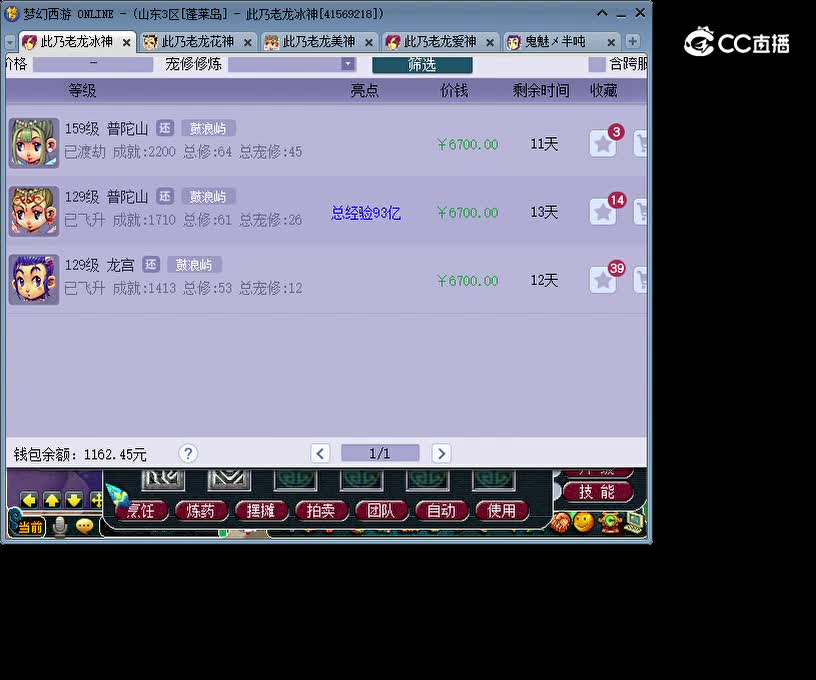816x680 pixels.
Task: Click the 摆摊 button
Action: [261, 511]
